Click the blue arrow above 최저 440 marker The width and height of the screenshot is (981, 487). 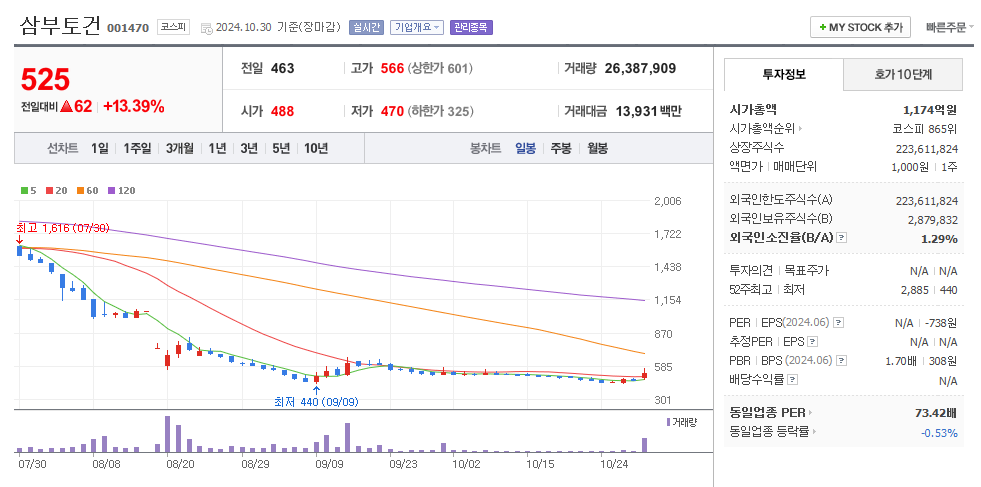tap(315, 390)
